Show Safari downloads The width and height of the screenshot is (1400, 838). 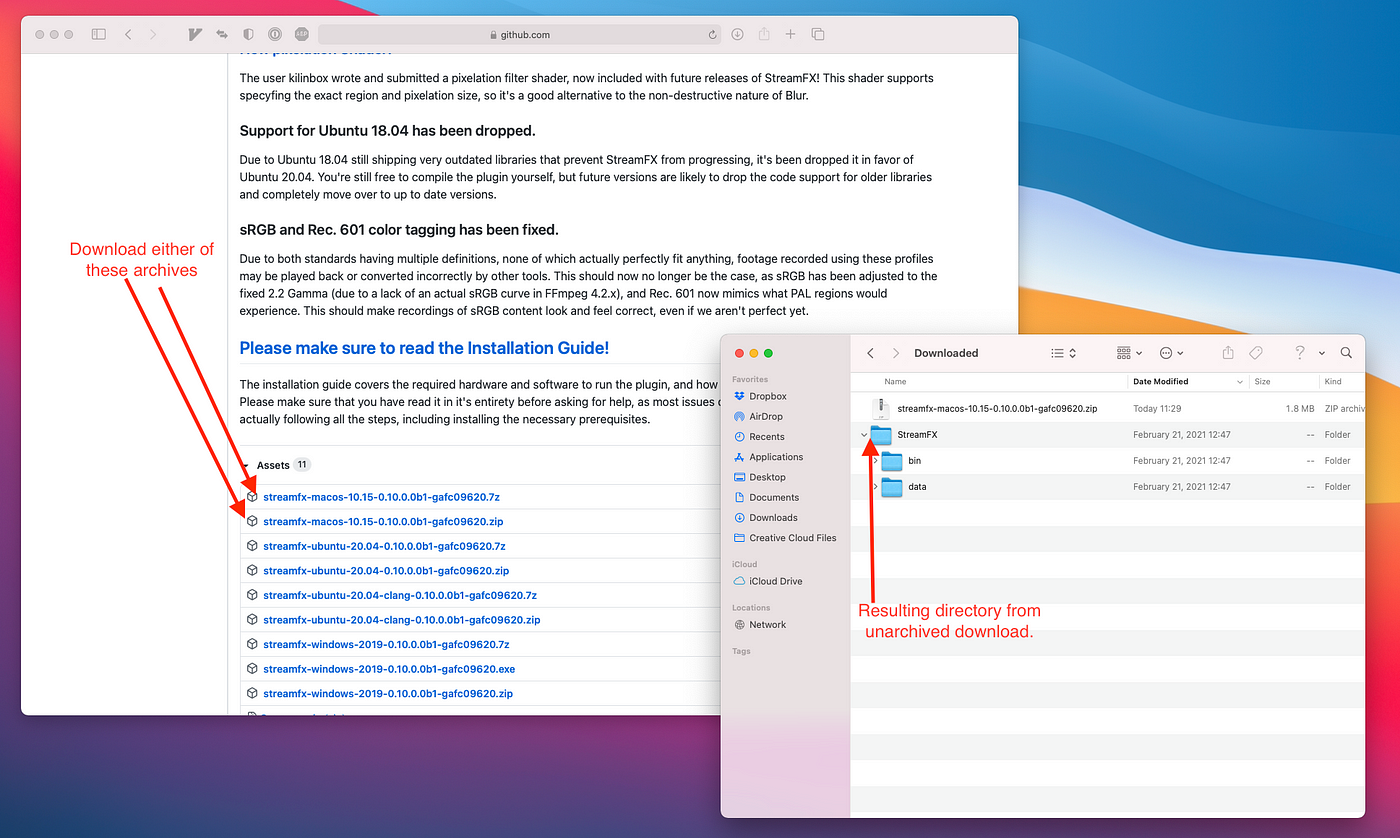[737, 34]
